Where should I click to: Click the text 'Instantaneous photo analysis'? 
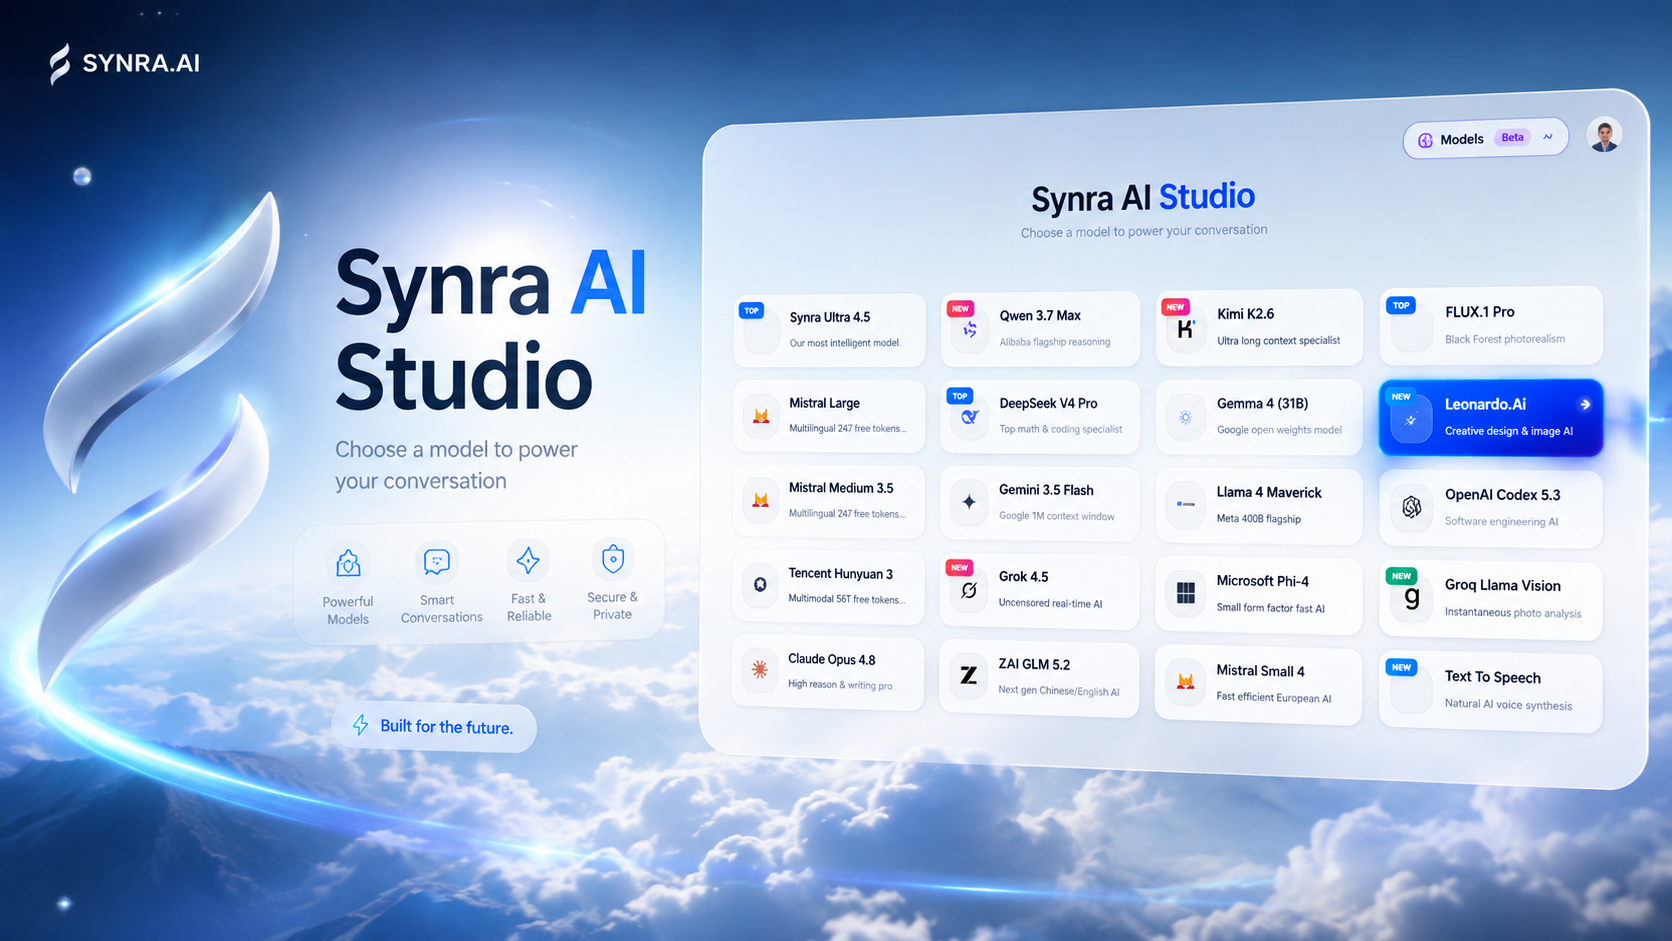click(x=1513, y=612)
